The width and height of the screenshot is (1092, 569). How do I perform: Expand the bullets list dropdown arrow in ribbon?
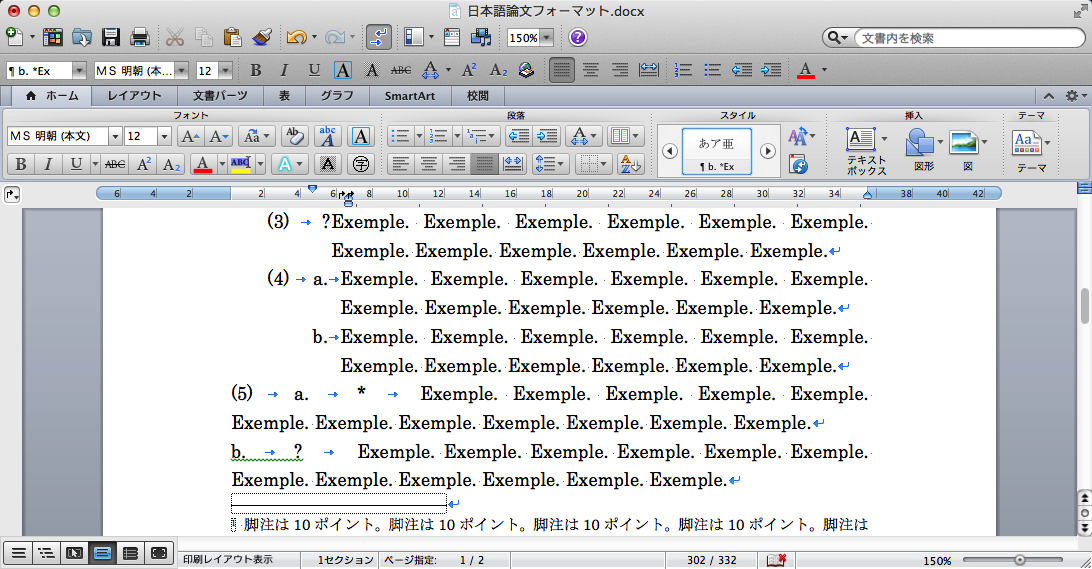pos(419,137)
